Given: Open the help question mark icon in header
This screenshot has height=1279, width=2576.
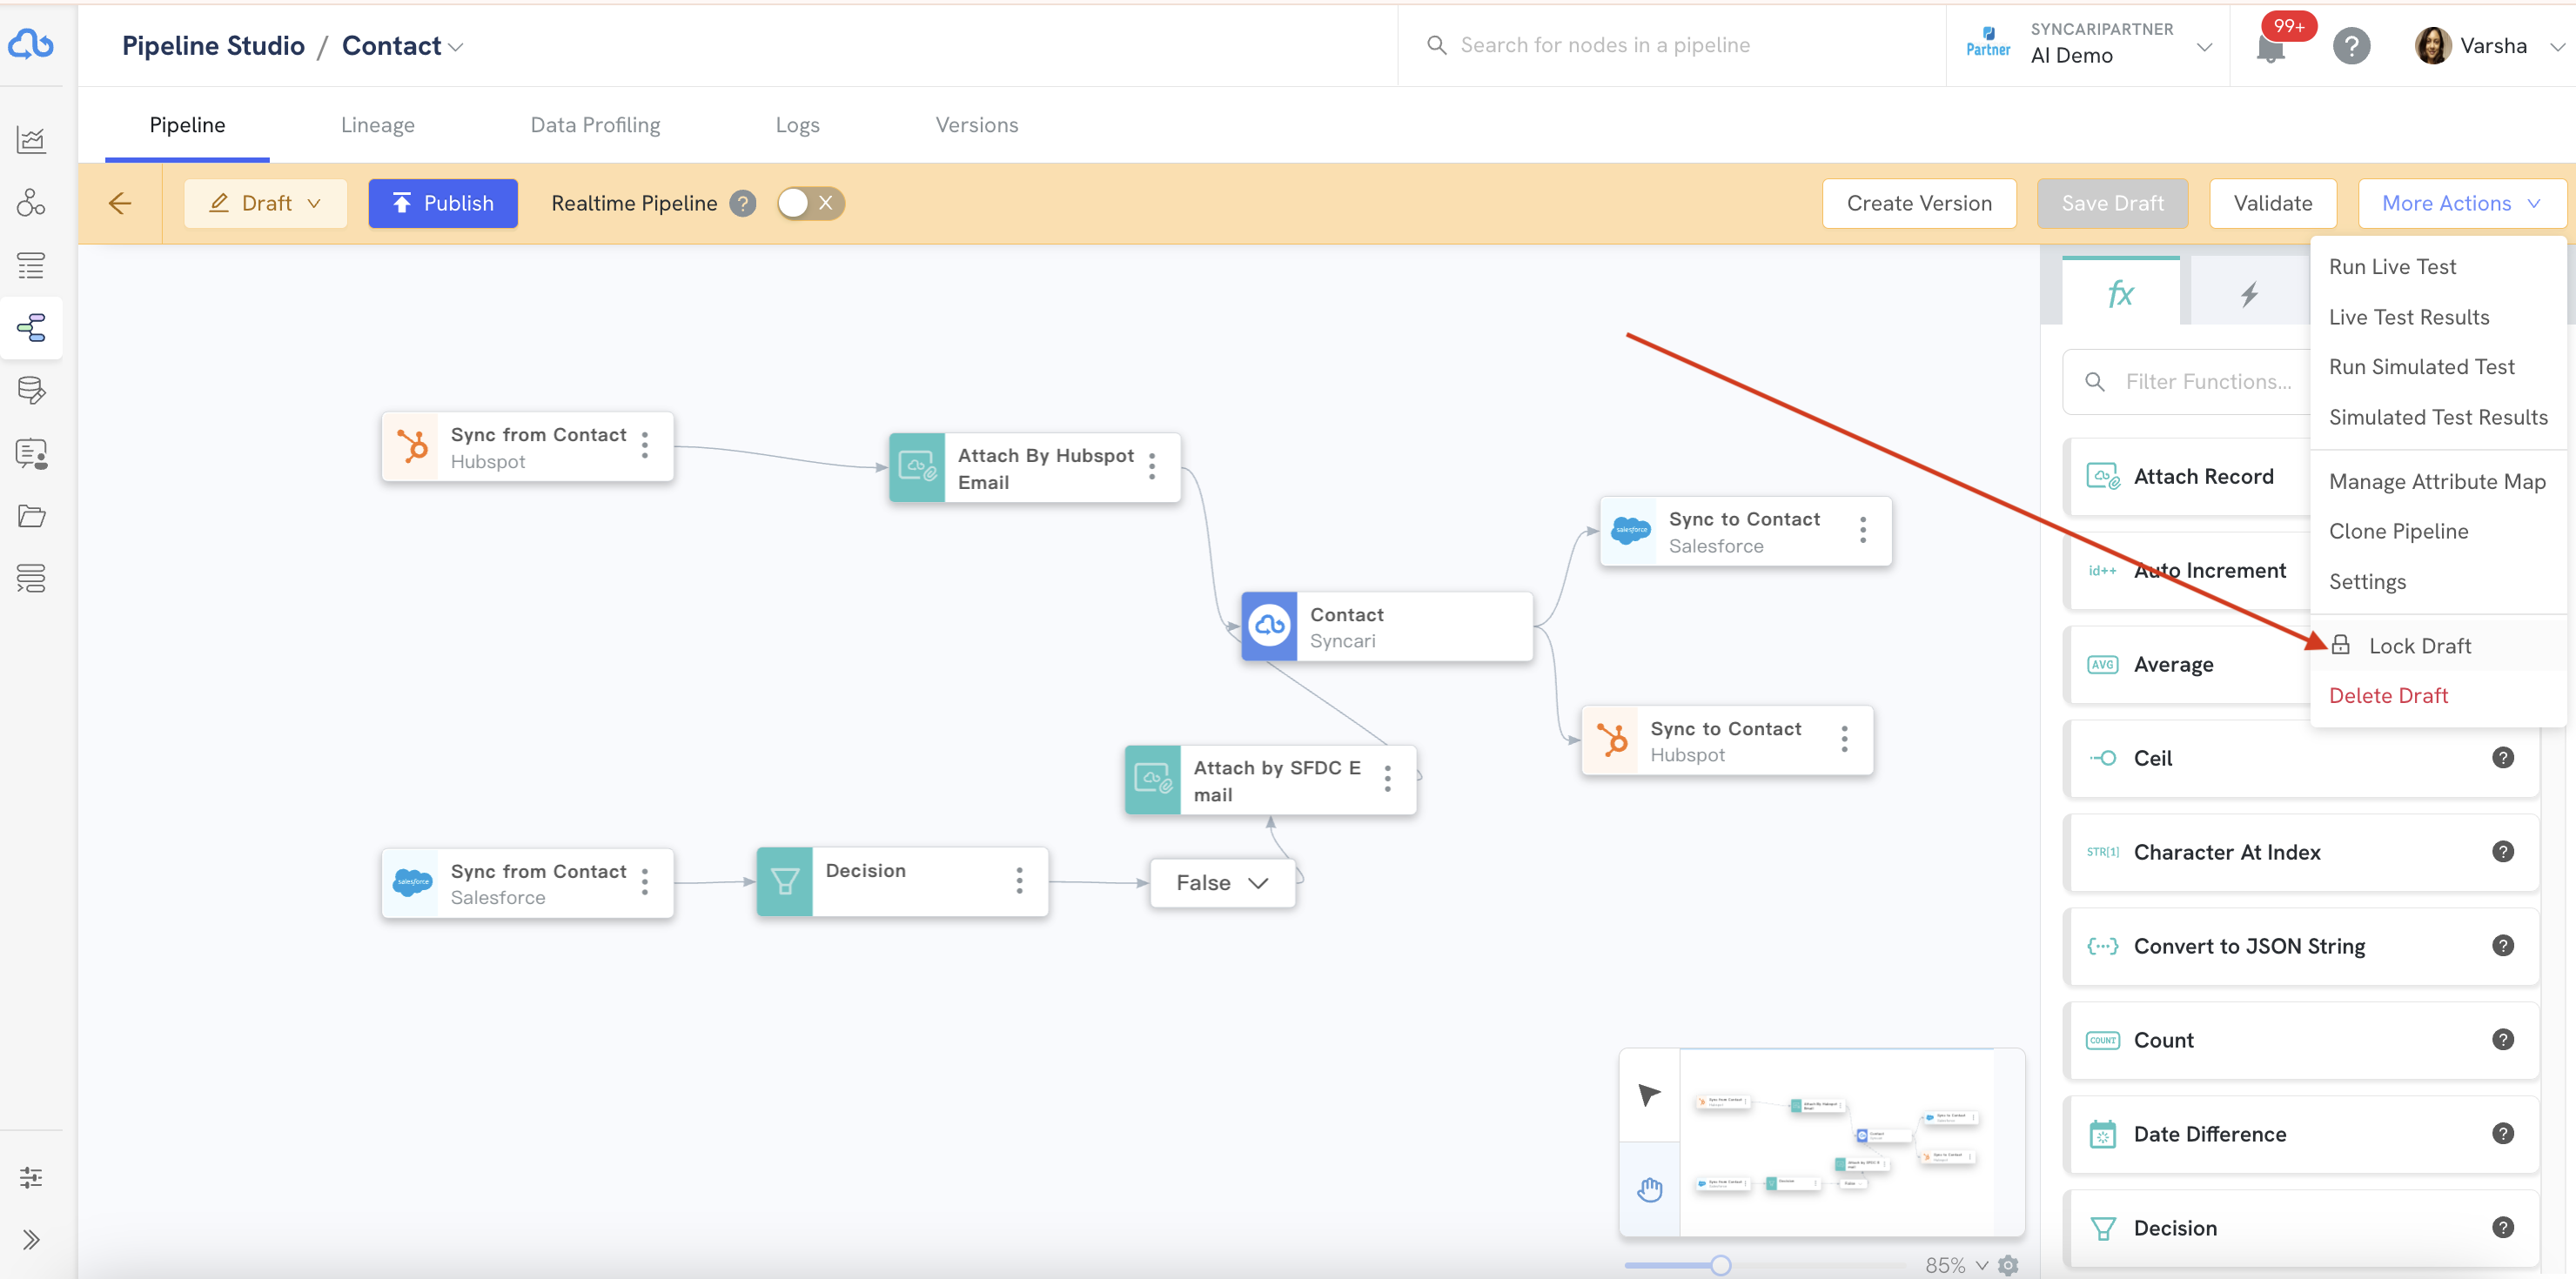Looking at the screenshot, I should coord(2351,46).
